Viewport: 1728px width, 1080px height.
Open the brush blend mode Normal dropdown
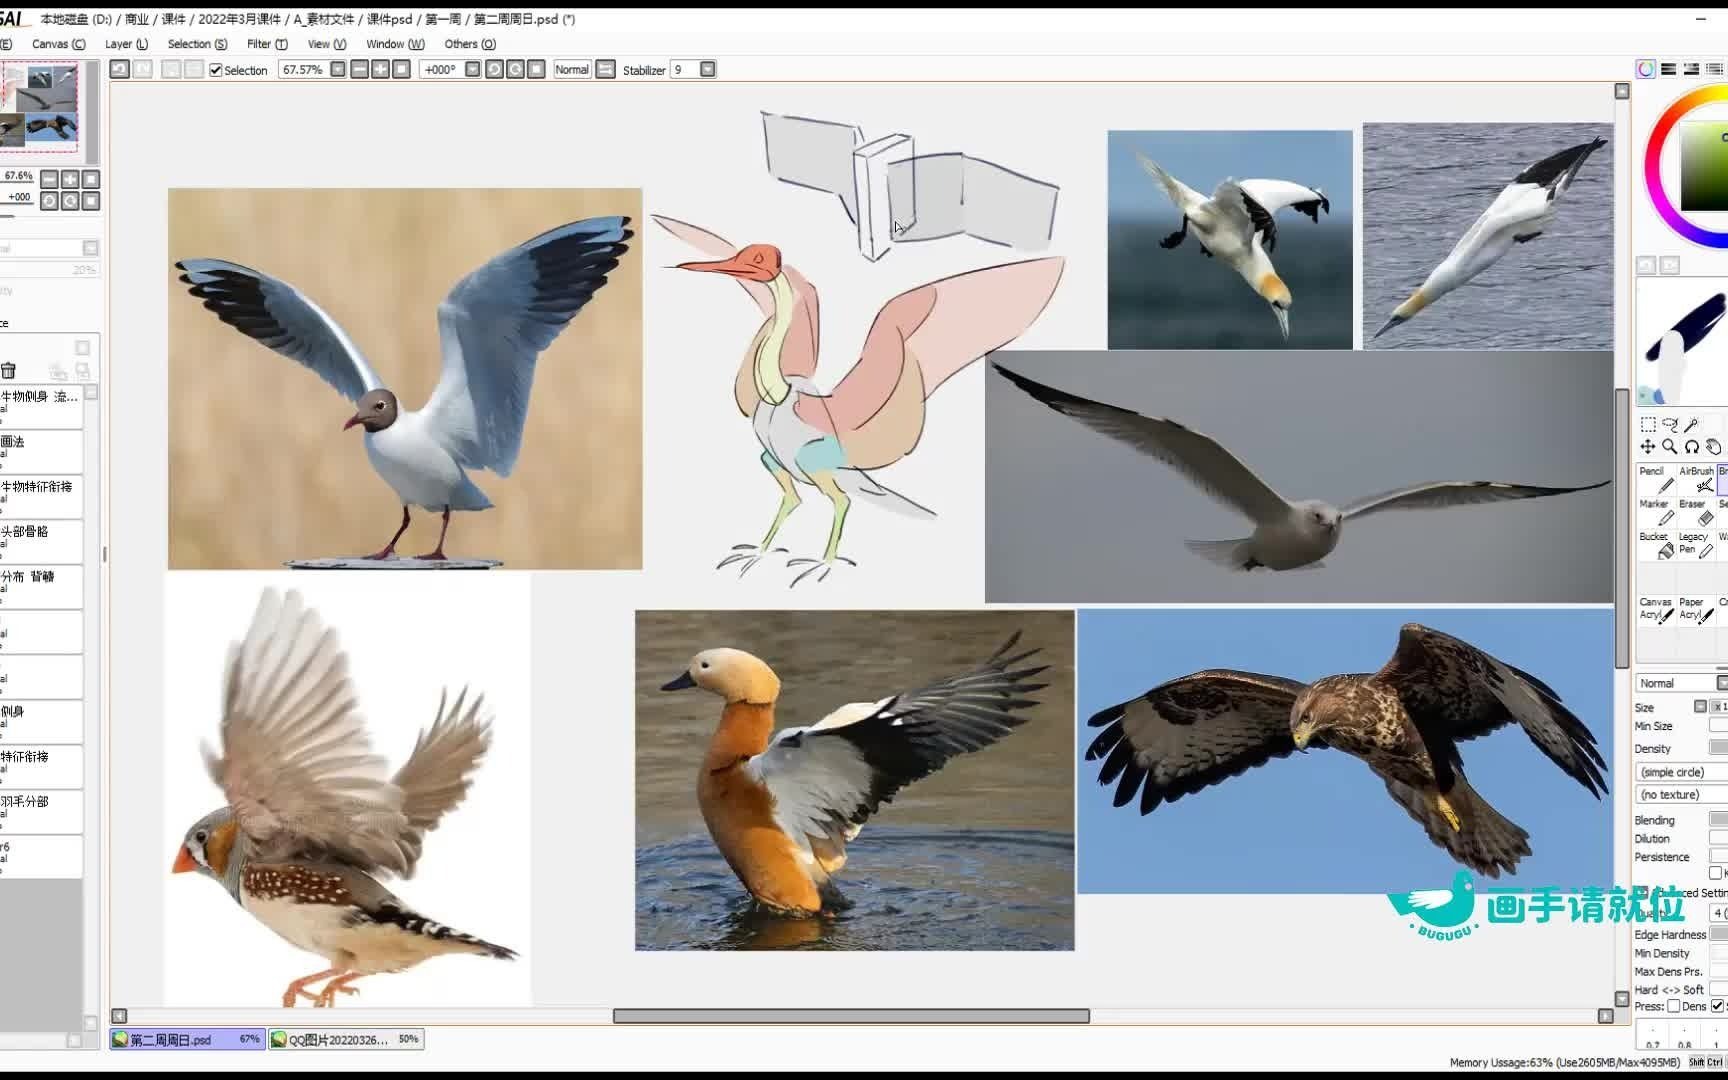(1681, 683)
